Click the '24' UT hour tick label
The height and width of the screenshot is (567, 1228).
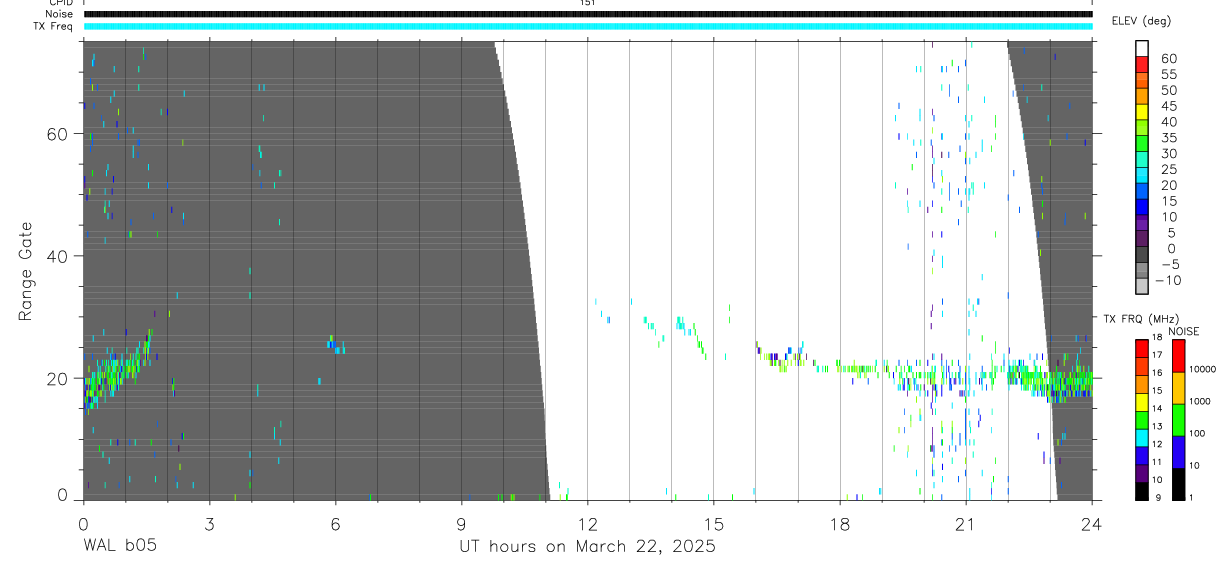point(1092,524)
